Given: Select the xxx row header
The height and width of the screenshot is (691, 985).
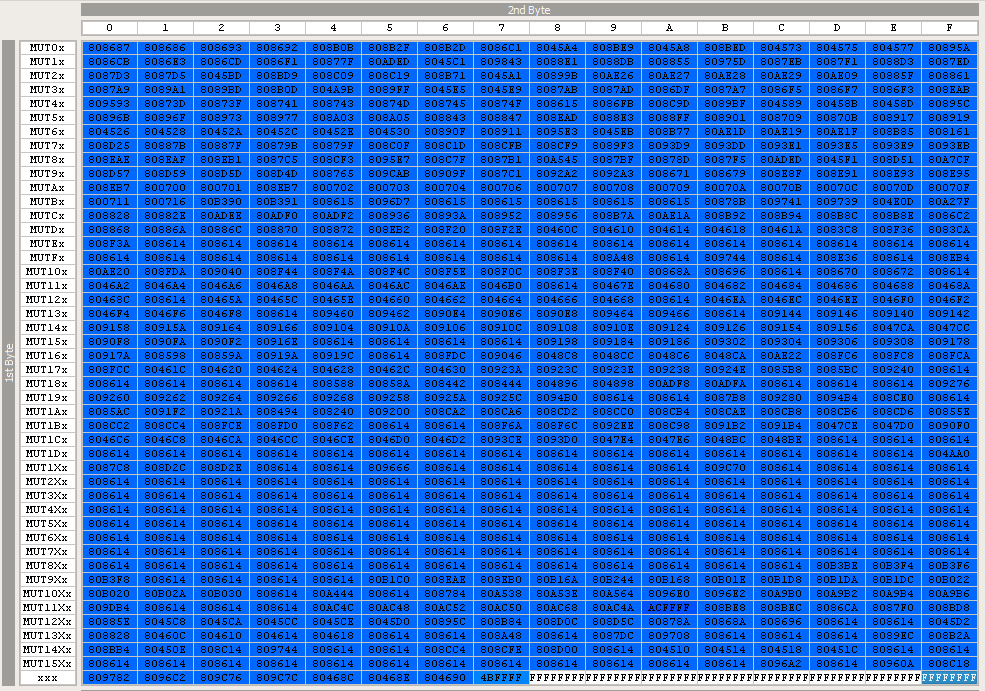Looking at the screenshot, I should 47,677.
